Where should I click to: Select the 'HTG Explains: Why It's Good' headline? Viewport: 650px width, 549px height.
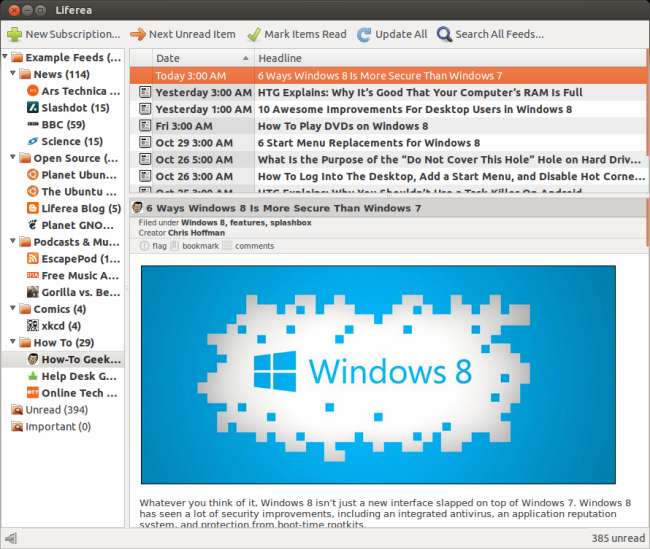tap(420, 92)
